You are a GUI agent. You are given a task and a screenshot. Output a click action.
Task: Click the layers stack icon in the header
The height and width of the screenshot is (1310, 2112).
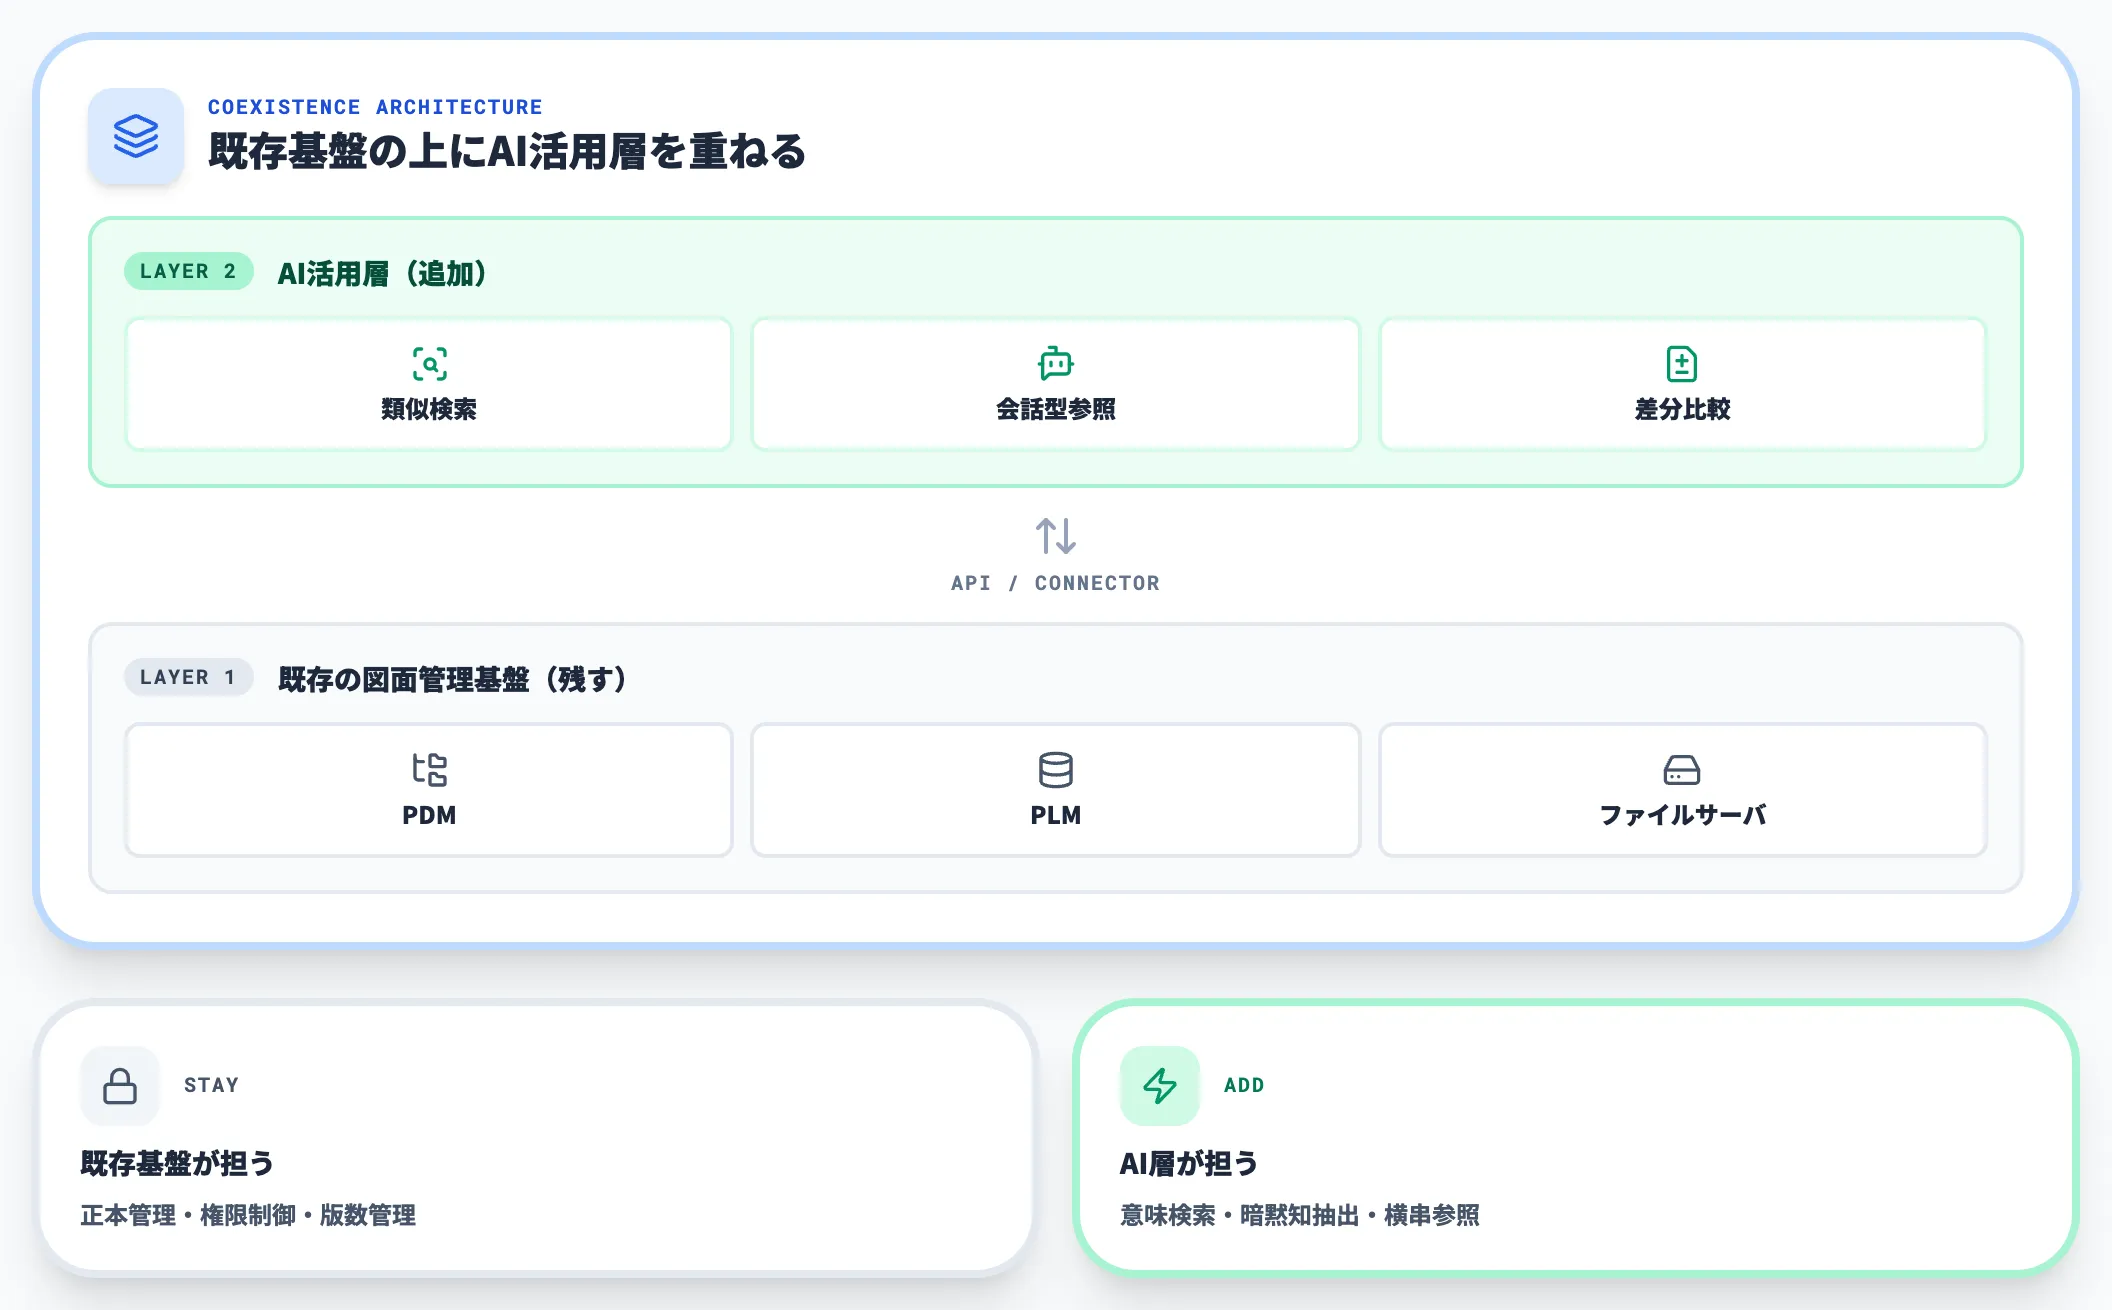[x=136, y=138]
